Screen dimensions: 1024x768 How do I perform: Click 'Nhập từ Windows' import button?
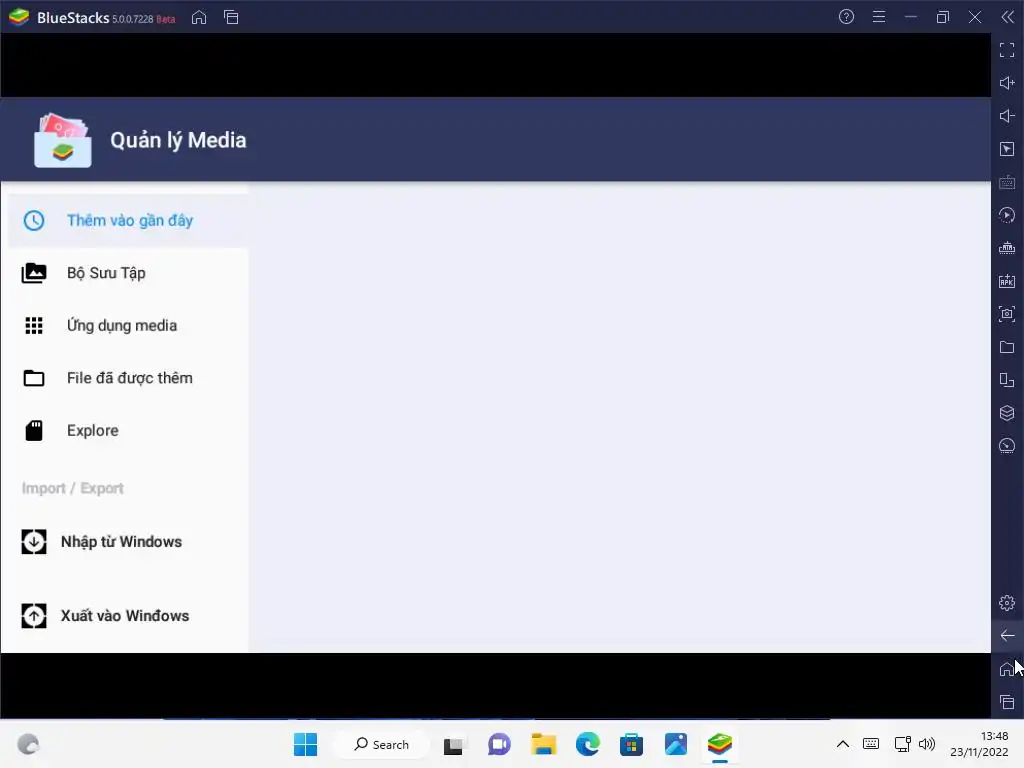[102, 542]
